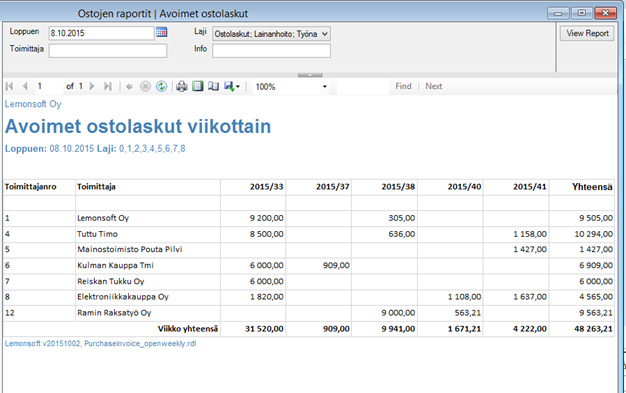Click the 48 263,21 grand total
The height and width of the screenshot is (393, 626).
[x=593, y=329]
